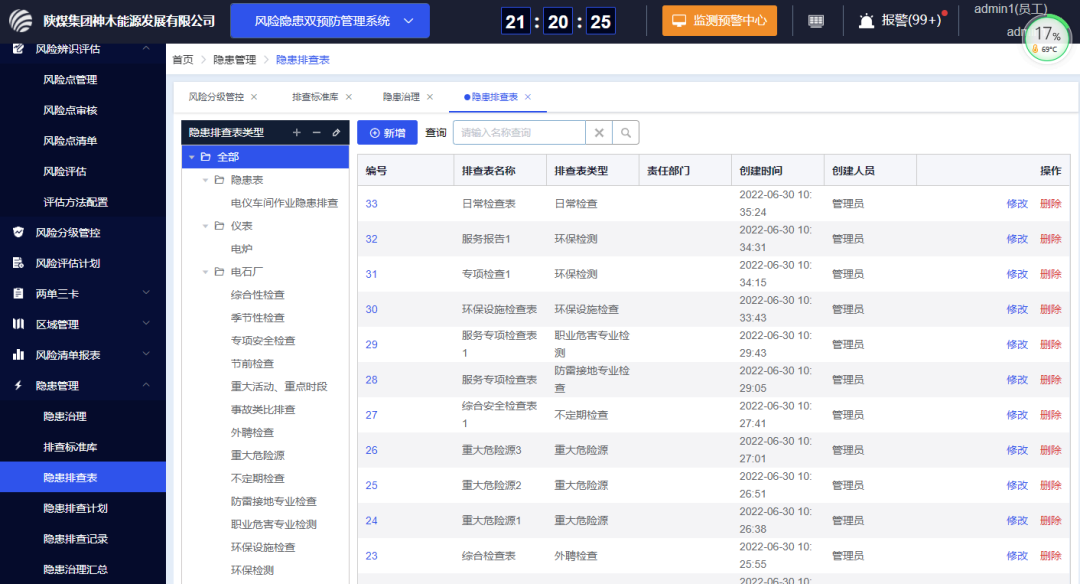The image size is (1080, 584).
Task: Select 综合性检查 tree item
Action: tap(257, 295)
